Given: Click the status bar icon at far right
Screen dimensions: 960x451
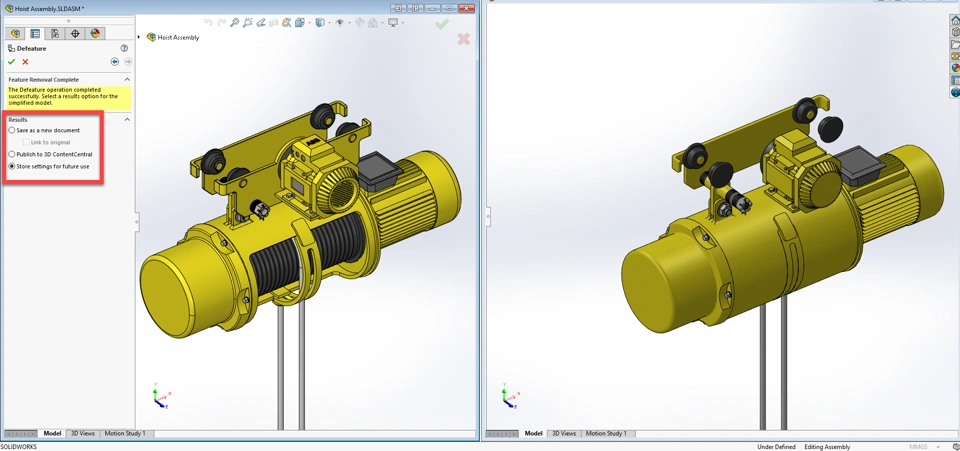Looking at the screenshot, I should tap(956, 447).
